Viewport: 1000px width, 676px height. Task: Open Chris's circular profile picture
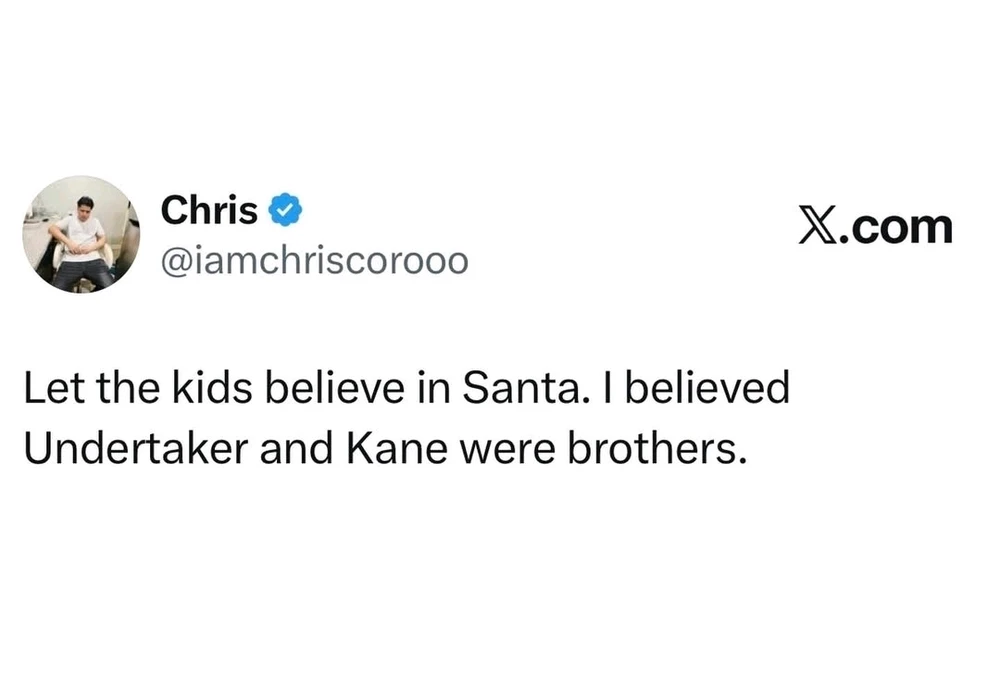[x=81, y=234]
